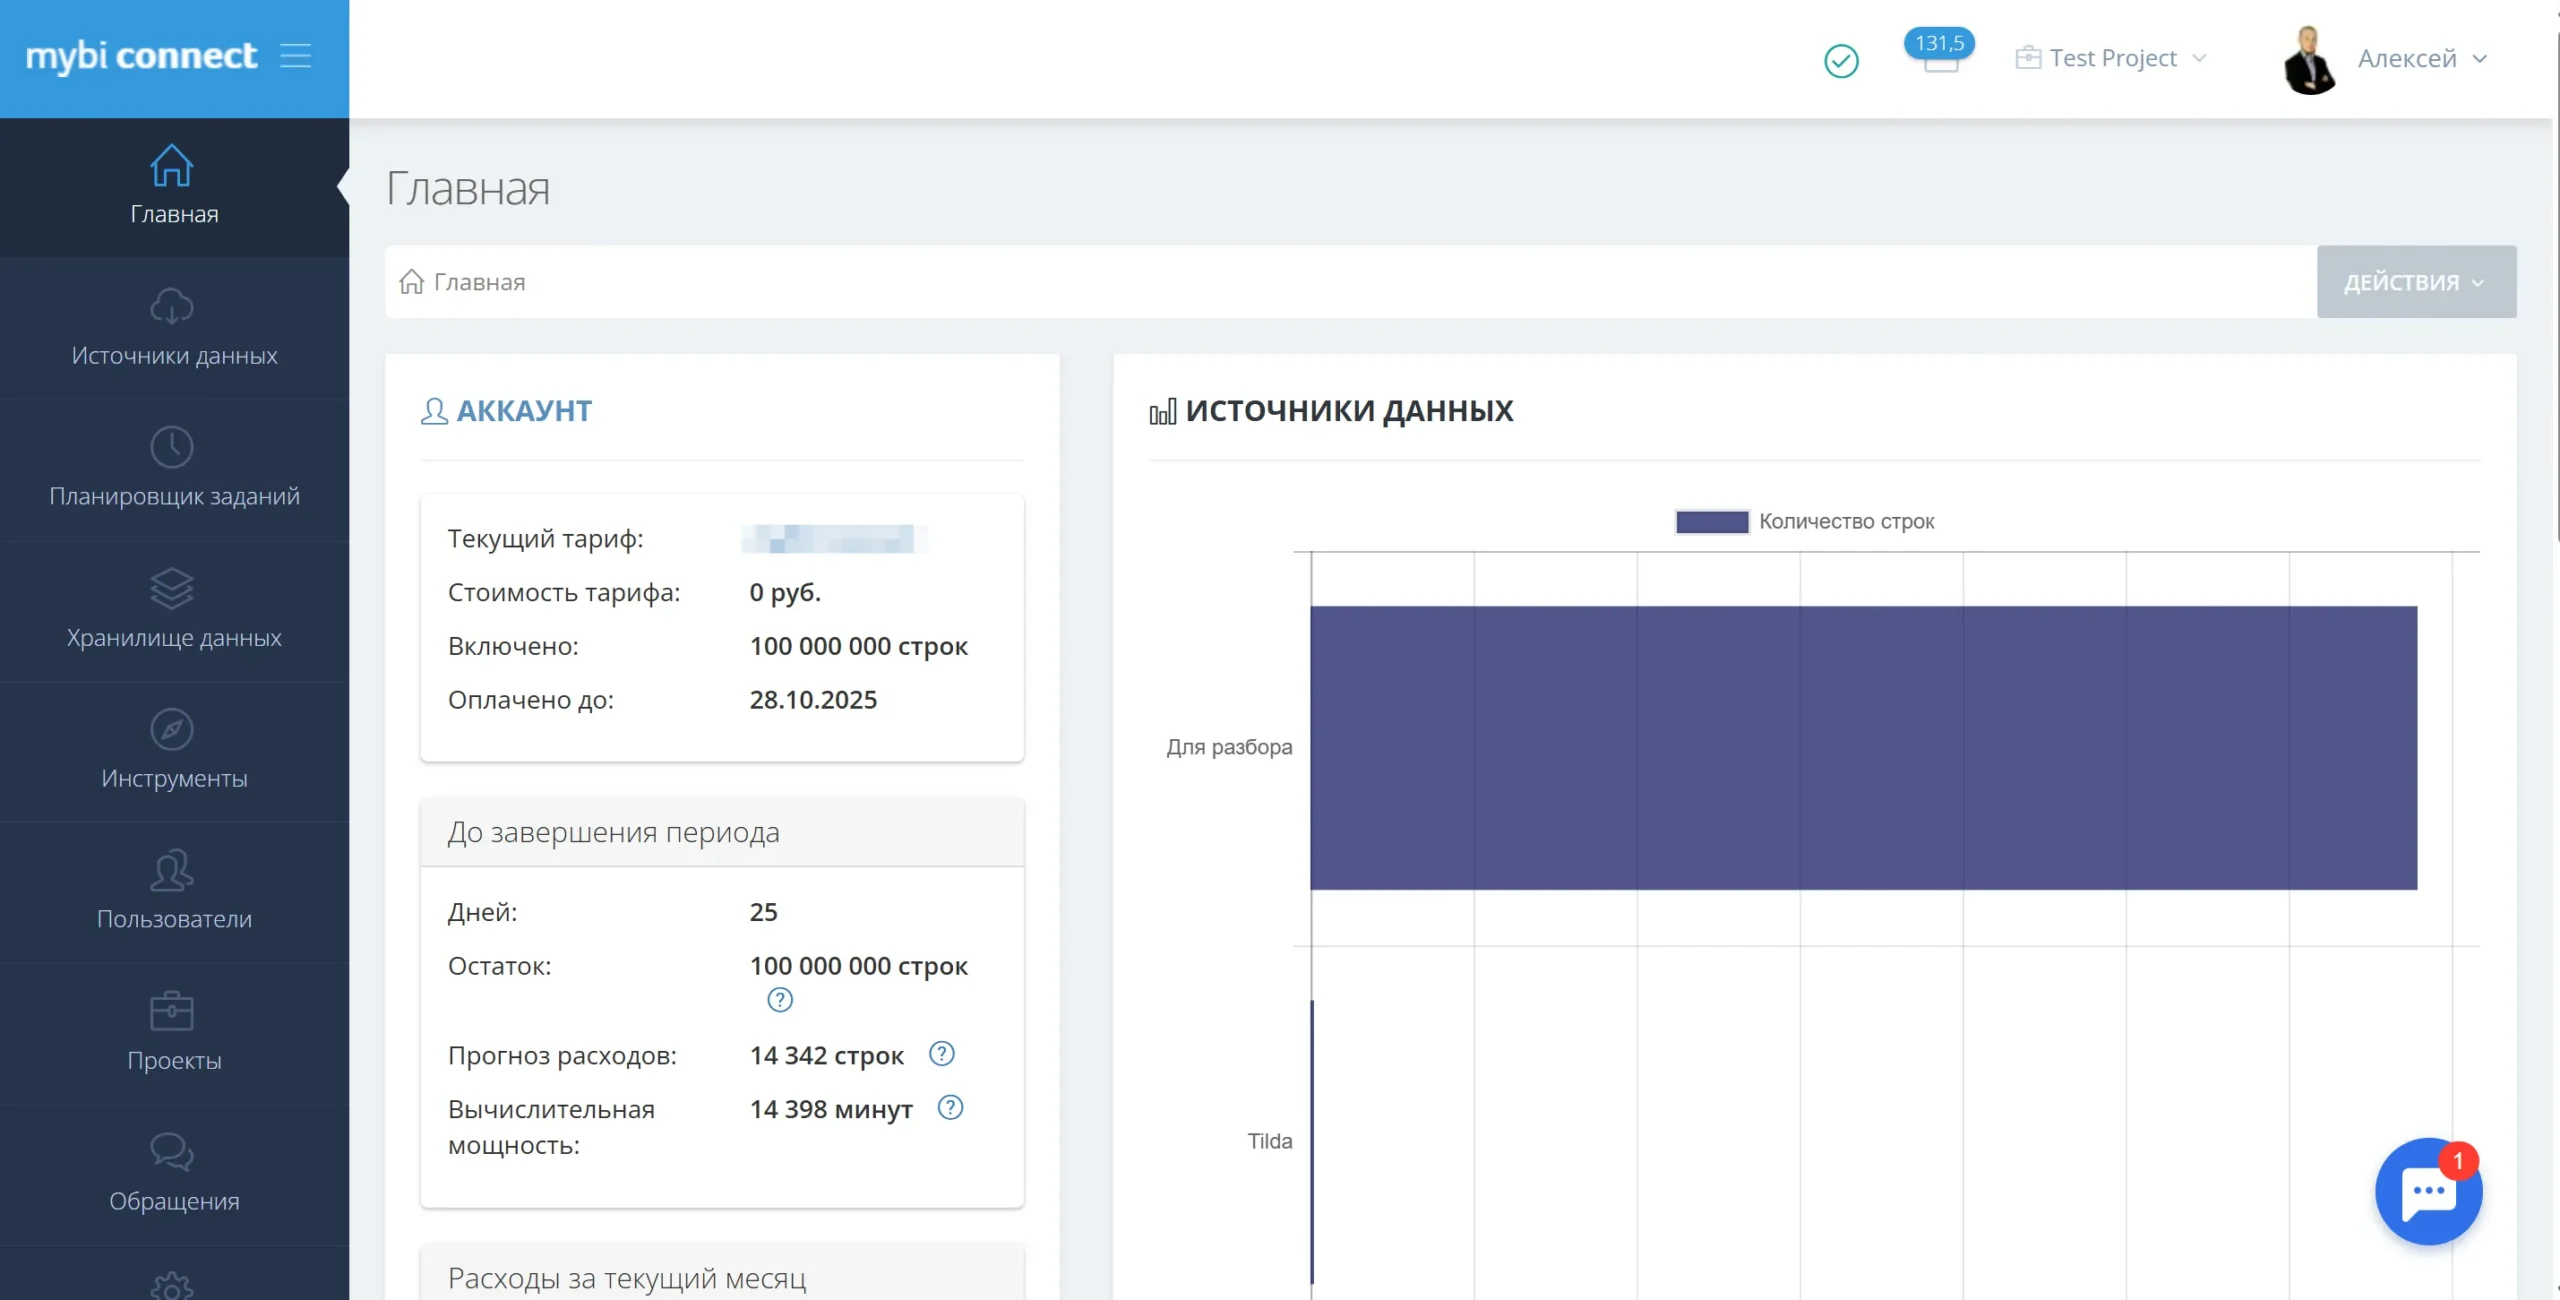Click the Для разбора chart bar
This screenshot has height=1300, width=2560.
(x=1863, y=747)
